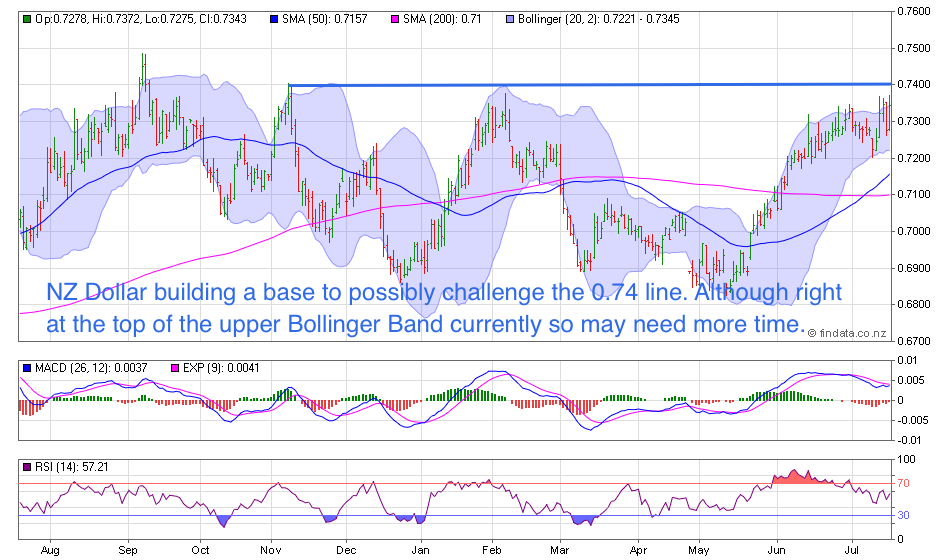Click the Mar month label on time axis

560,551
